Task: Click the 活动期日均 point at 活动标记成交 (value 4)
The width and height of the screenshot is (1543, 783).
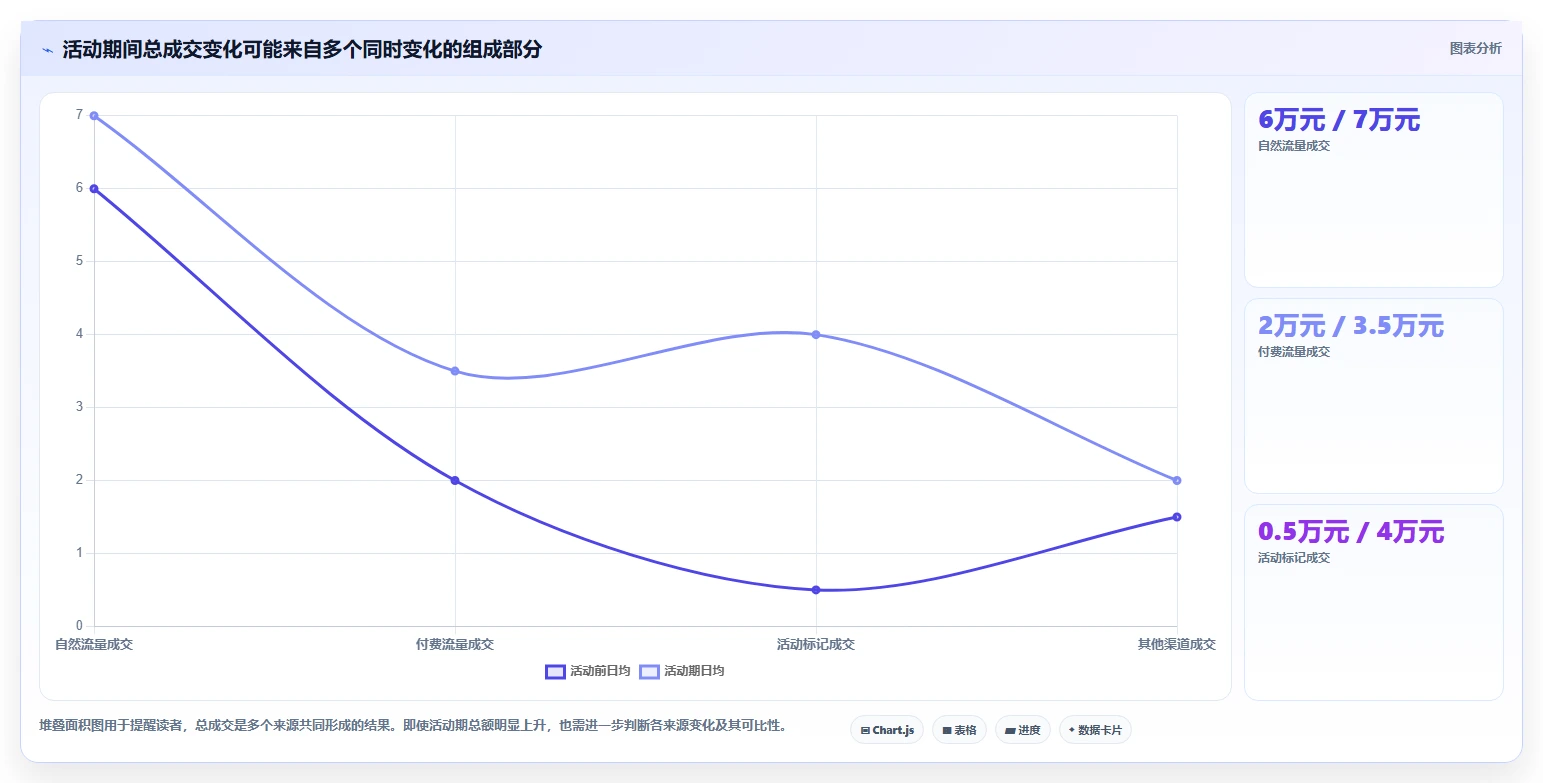Action: [x=816, y=334]
